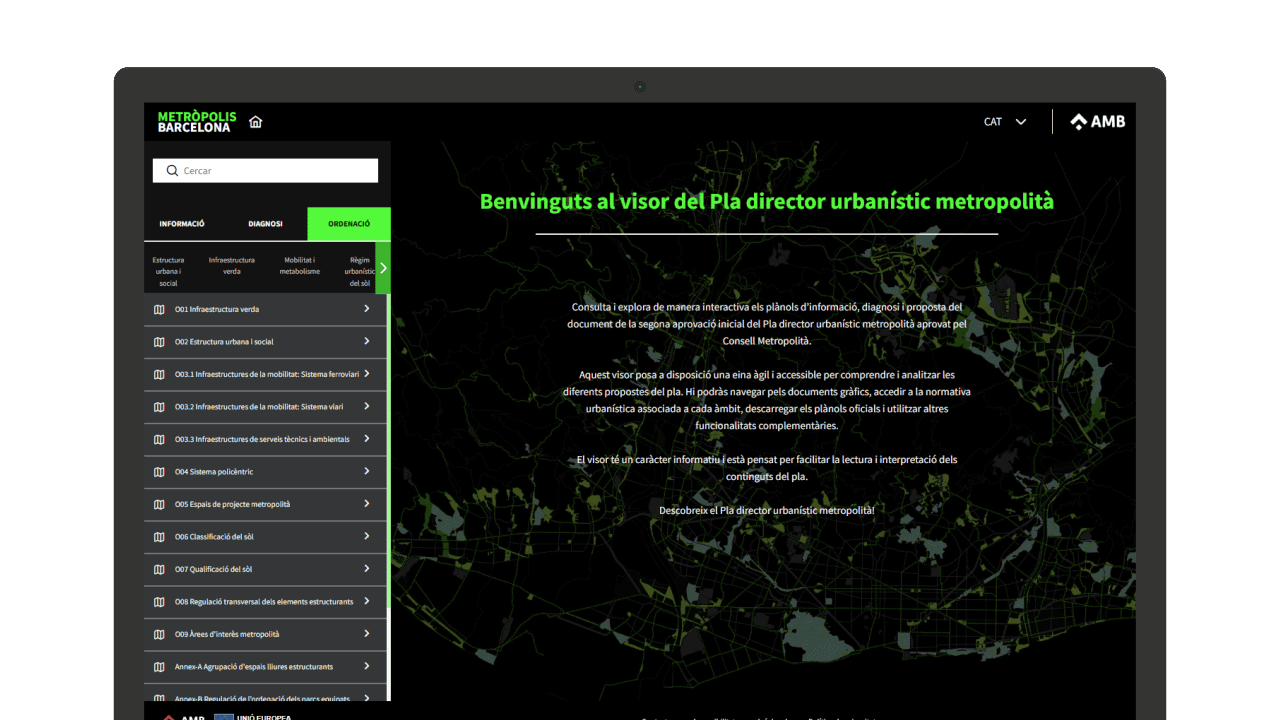
Task: Click the home icon in header
Action: click(x=255, y=122)
